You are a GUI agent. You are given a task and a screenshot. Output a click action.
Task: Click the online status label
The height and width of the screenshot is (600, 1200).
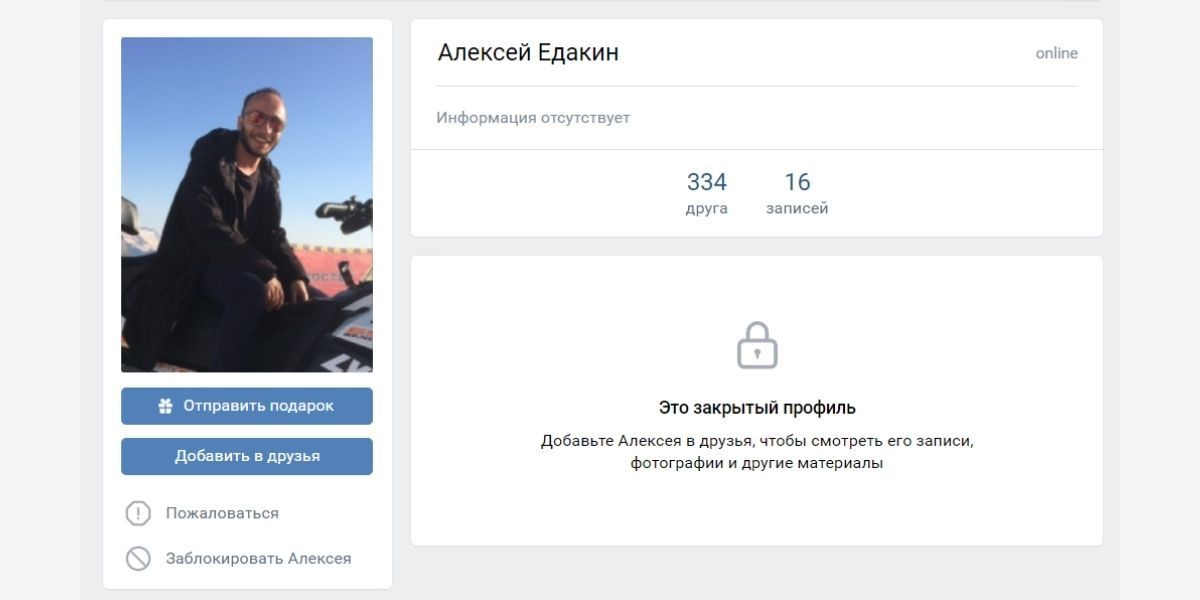(x=1056, y=53)
